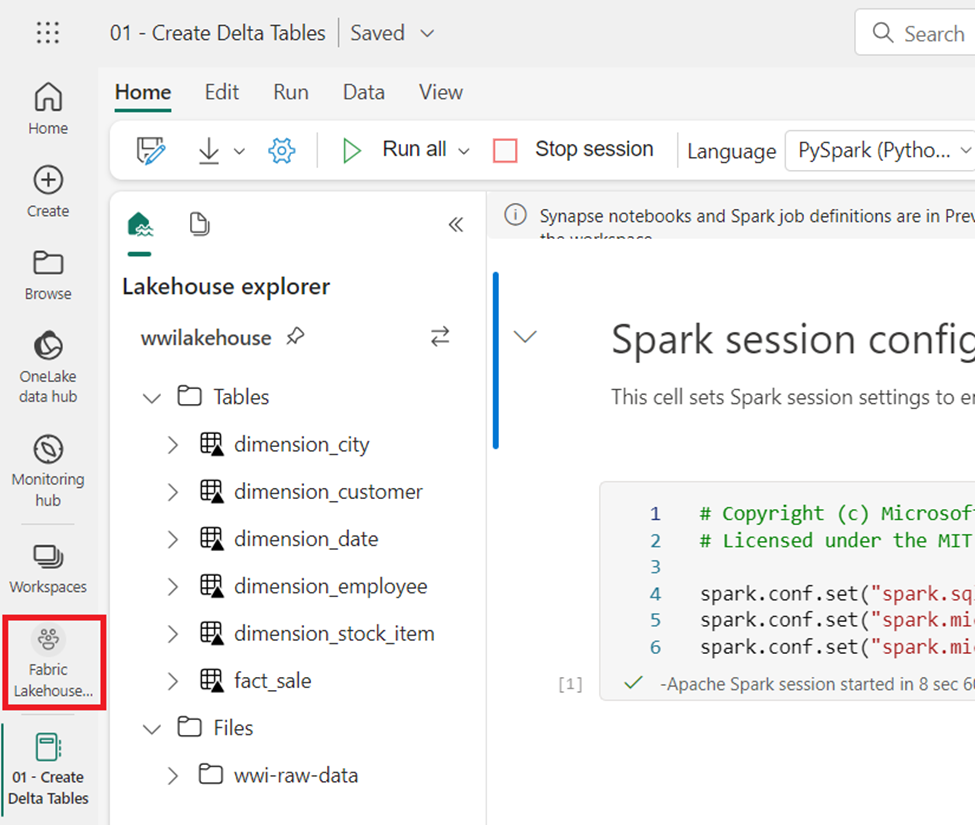Switch to the Resources file icon tab

coord(199,224)
